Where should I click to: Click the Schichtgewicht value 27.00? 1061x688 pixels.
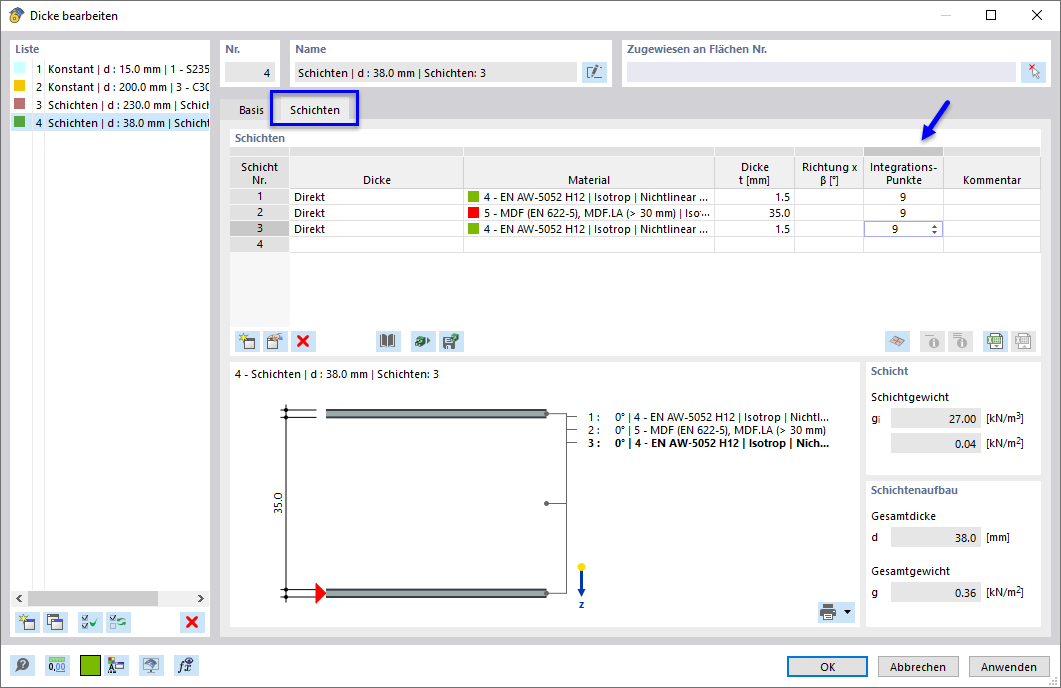[935, 419]
